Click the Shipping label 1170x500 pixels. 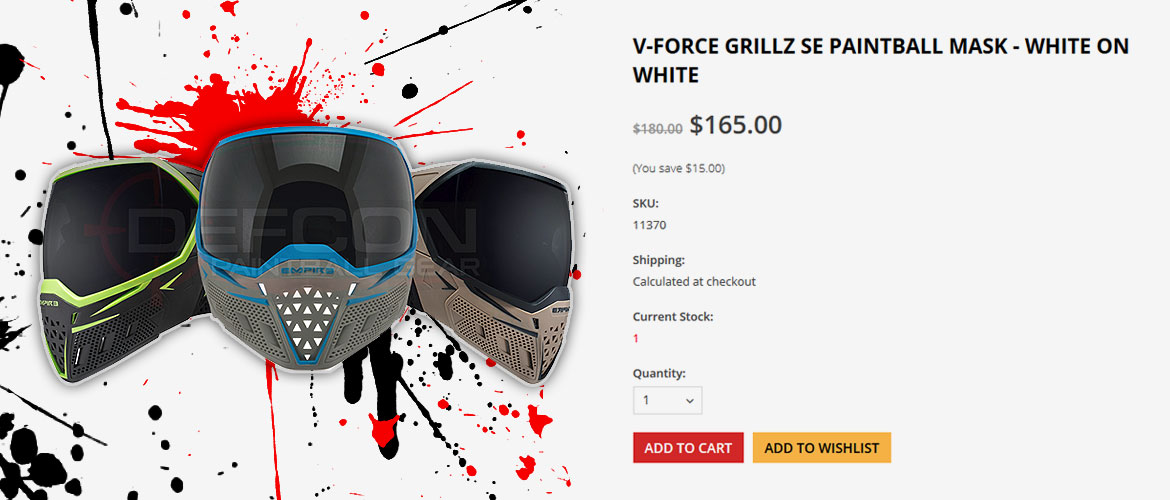[659, 260]
